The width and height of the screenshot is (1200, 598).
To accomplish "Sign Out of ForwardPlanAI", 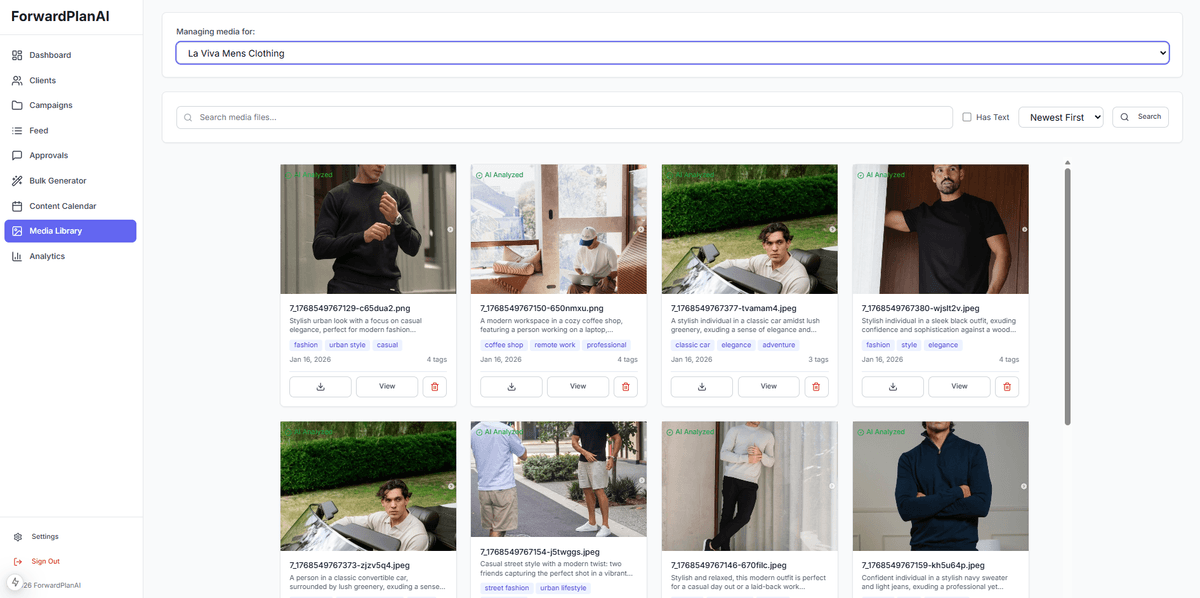I will [46, 561].
